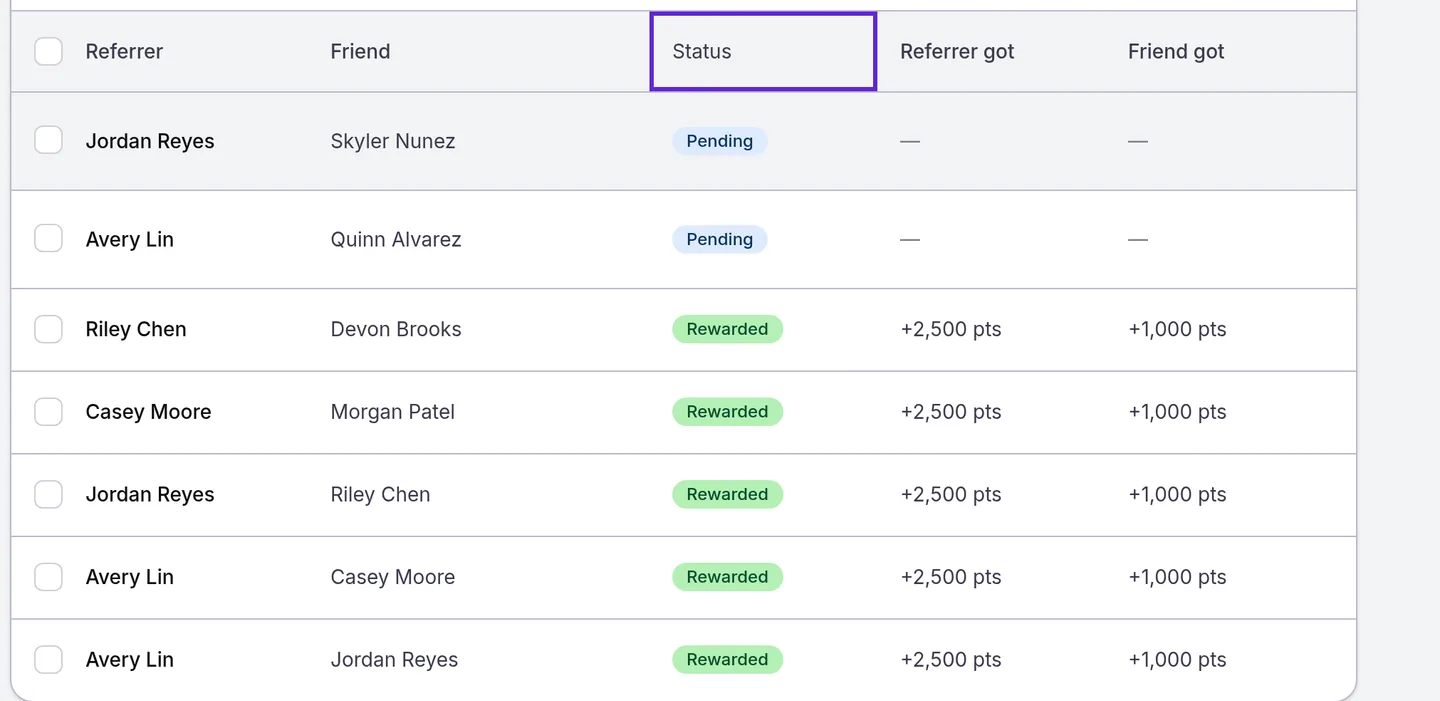The image size is (1440, 701).
Task: Select checkbox for Jordan Reyes referring Riley Chen
Action: [x=48, y=494]
